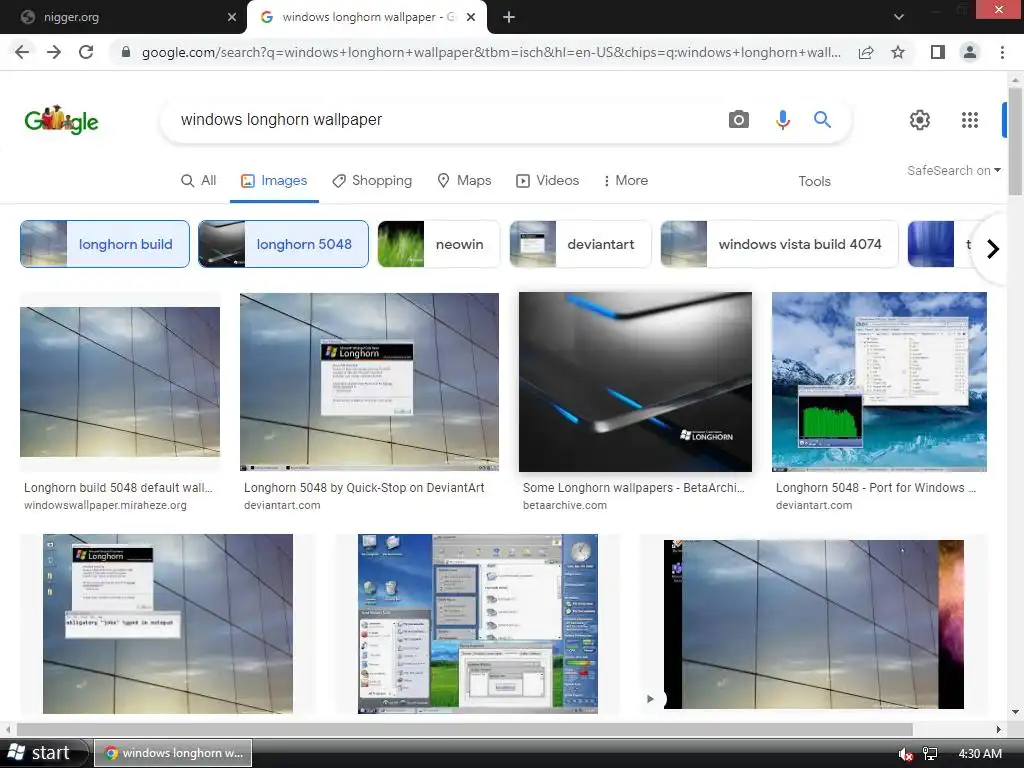Switch to the All results tab
1024x768 pixels.
tap(199, 181)
